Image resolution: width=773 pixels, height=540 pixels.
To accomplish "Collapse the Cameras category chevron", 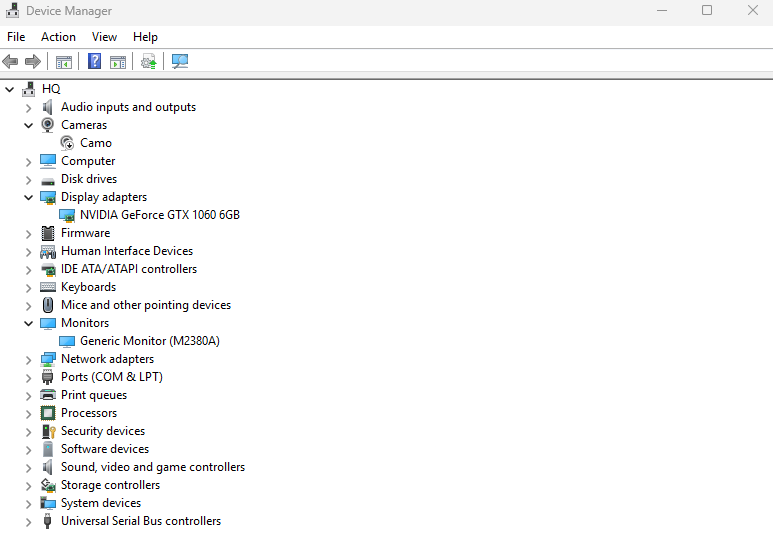I will click(x=29, y=125).
